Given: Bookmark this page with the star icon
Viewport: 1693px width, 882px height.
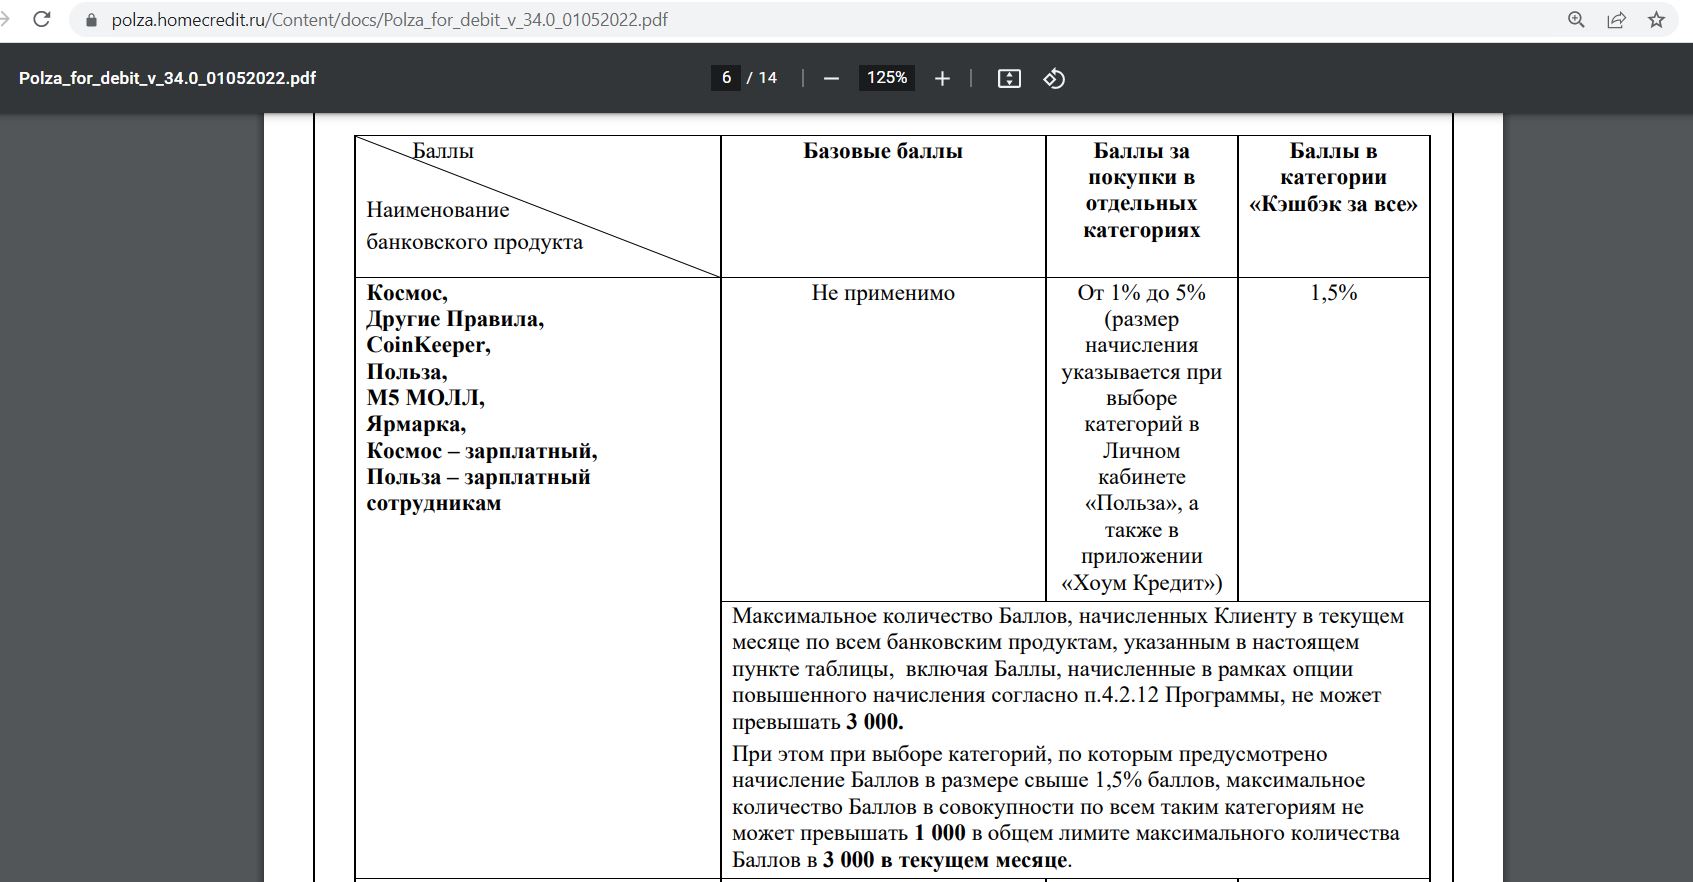Looking at the screenshot, I should coord(1656,20).
